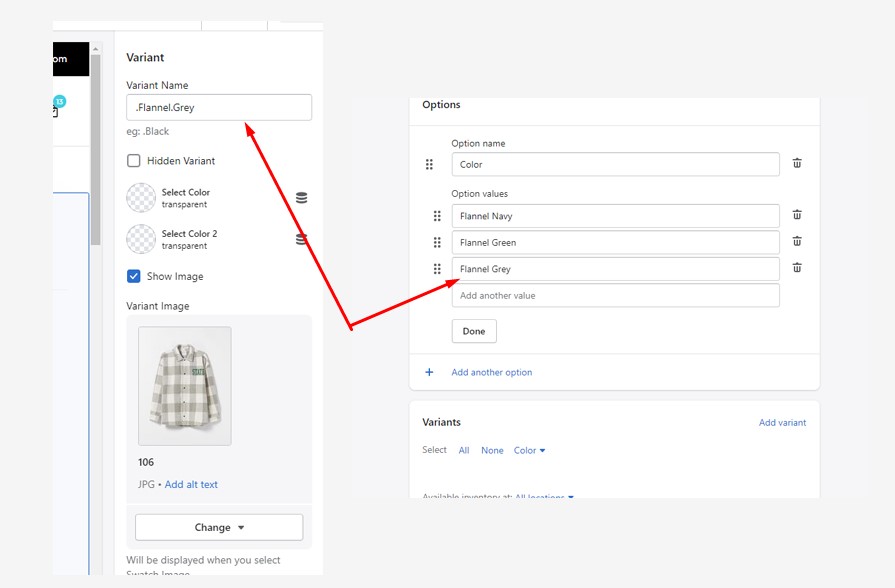The image size is (895, 588).
Task: Open the All locations inventory dropdown
Action: tap(545, 496)
